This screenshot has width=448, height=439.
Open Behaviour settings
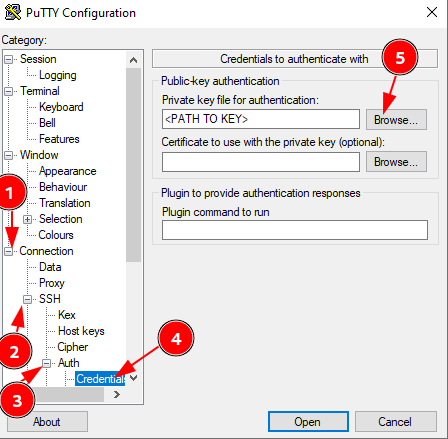point(63,187)
